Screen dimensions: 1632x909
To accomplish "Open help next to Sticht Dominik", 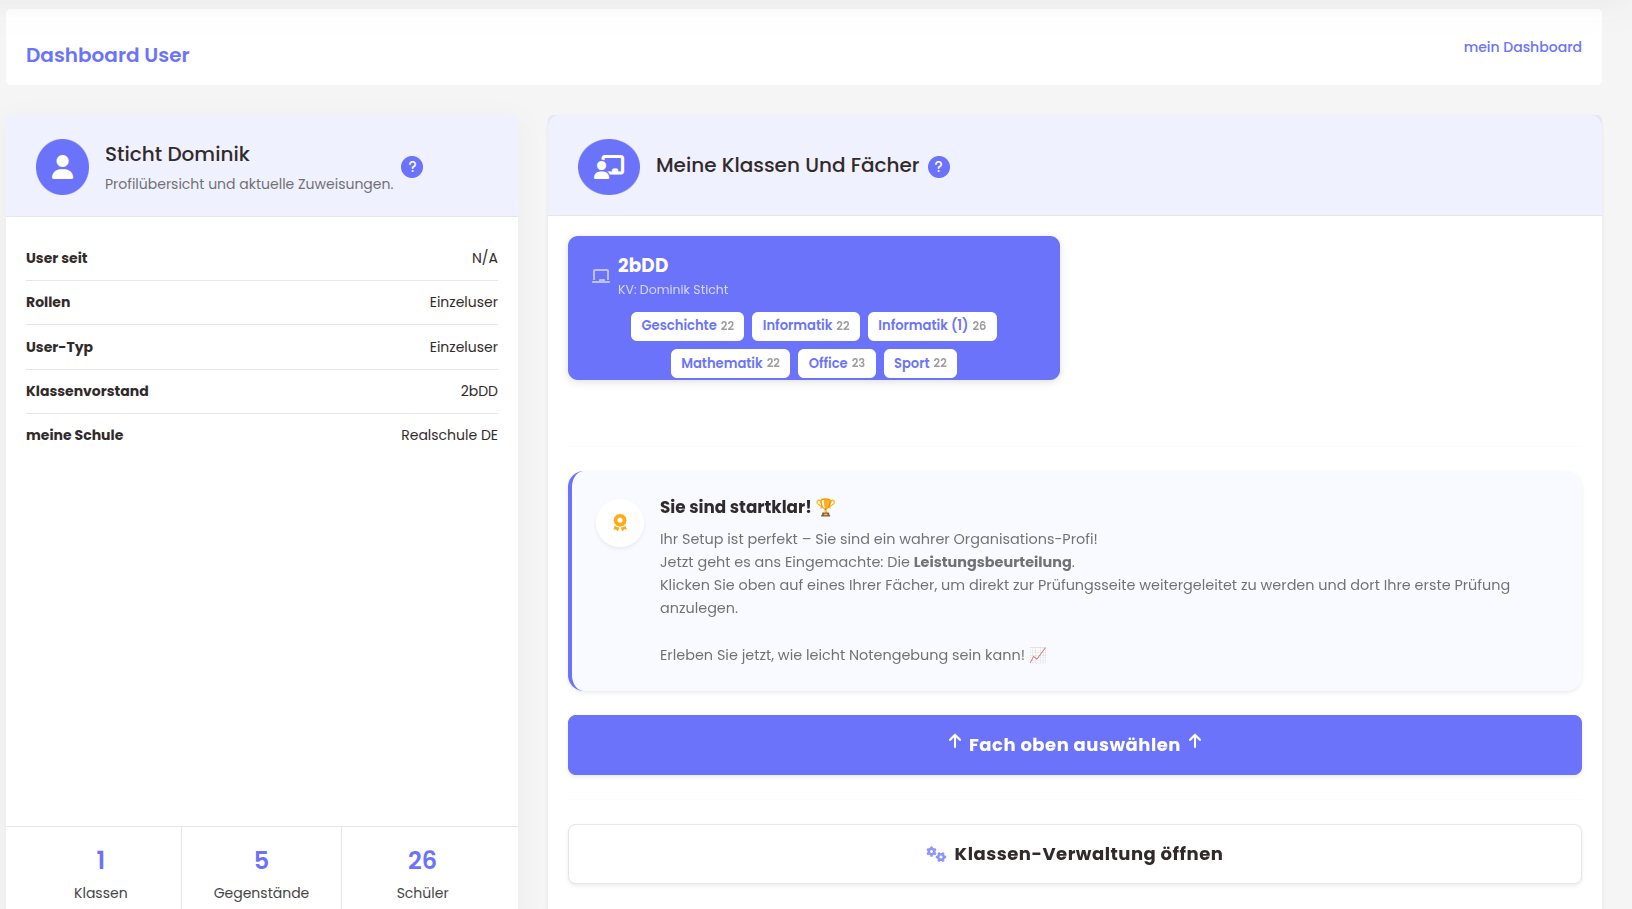I will (412, 167).
